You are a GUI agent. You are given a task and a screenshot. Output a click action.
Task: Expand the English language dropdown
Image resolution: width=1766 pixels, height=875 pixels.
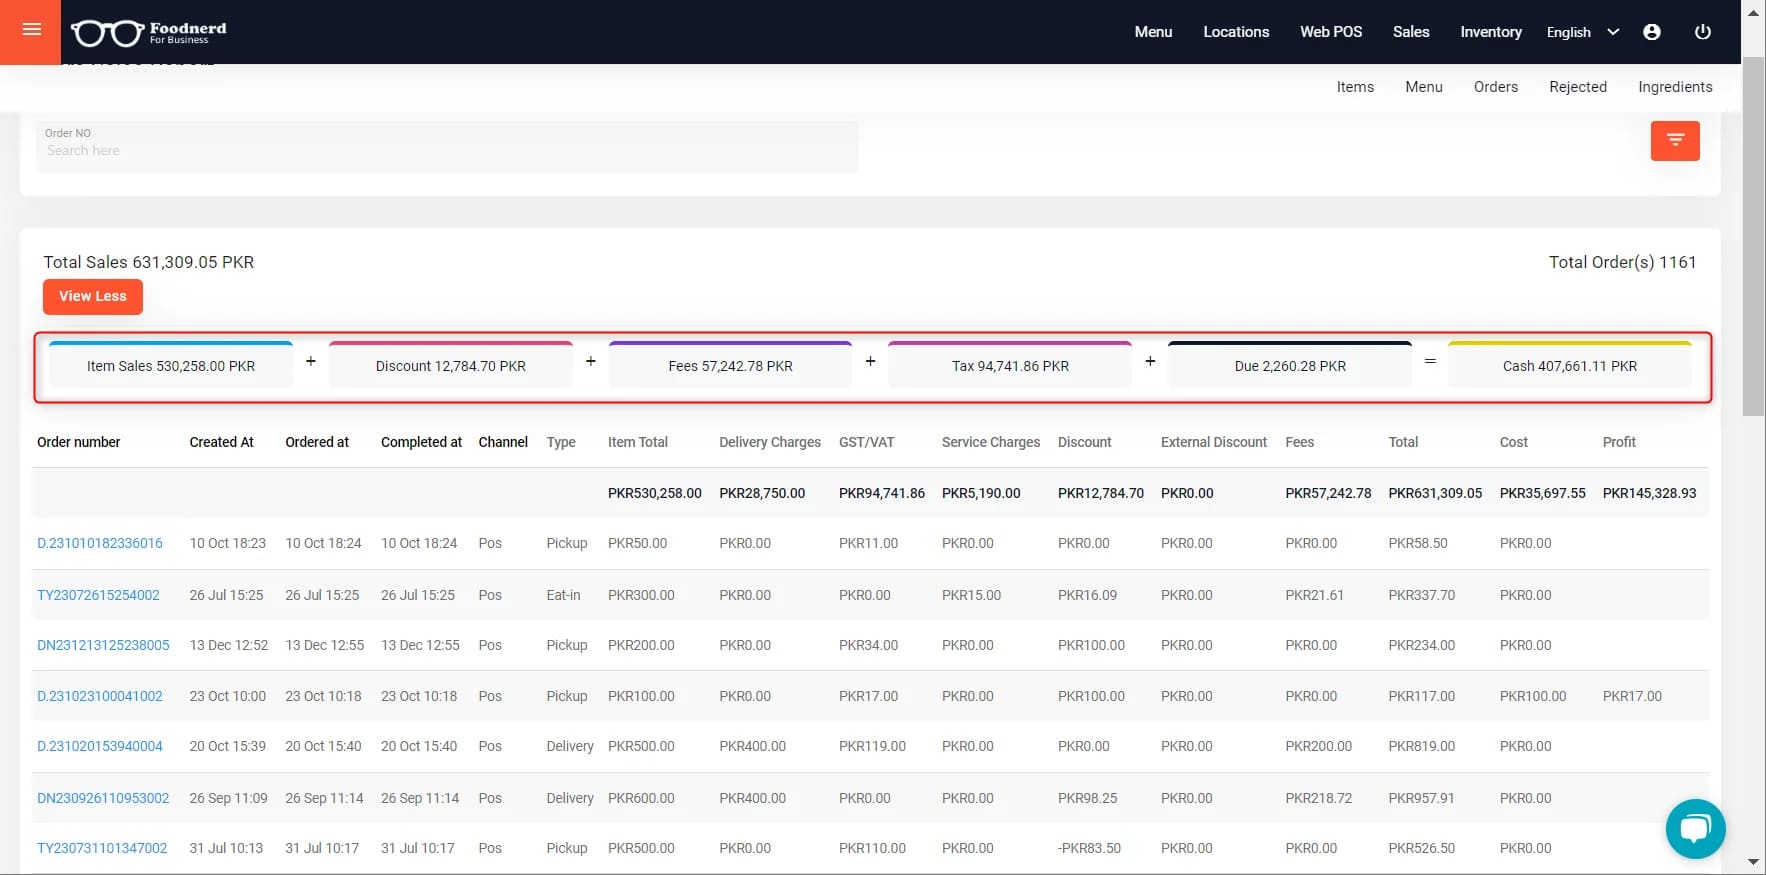[x=1582, y=32]
